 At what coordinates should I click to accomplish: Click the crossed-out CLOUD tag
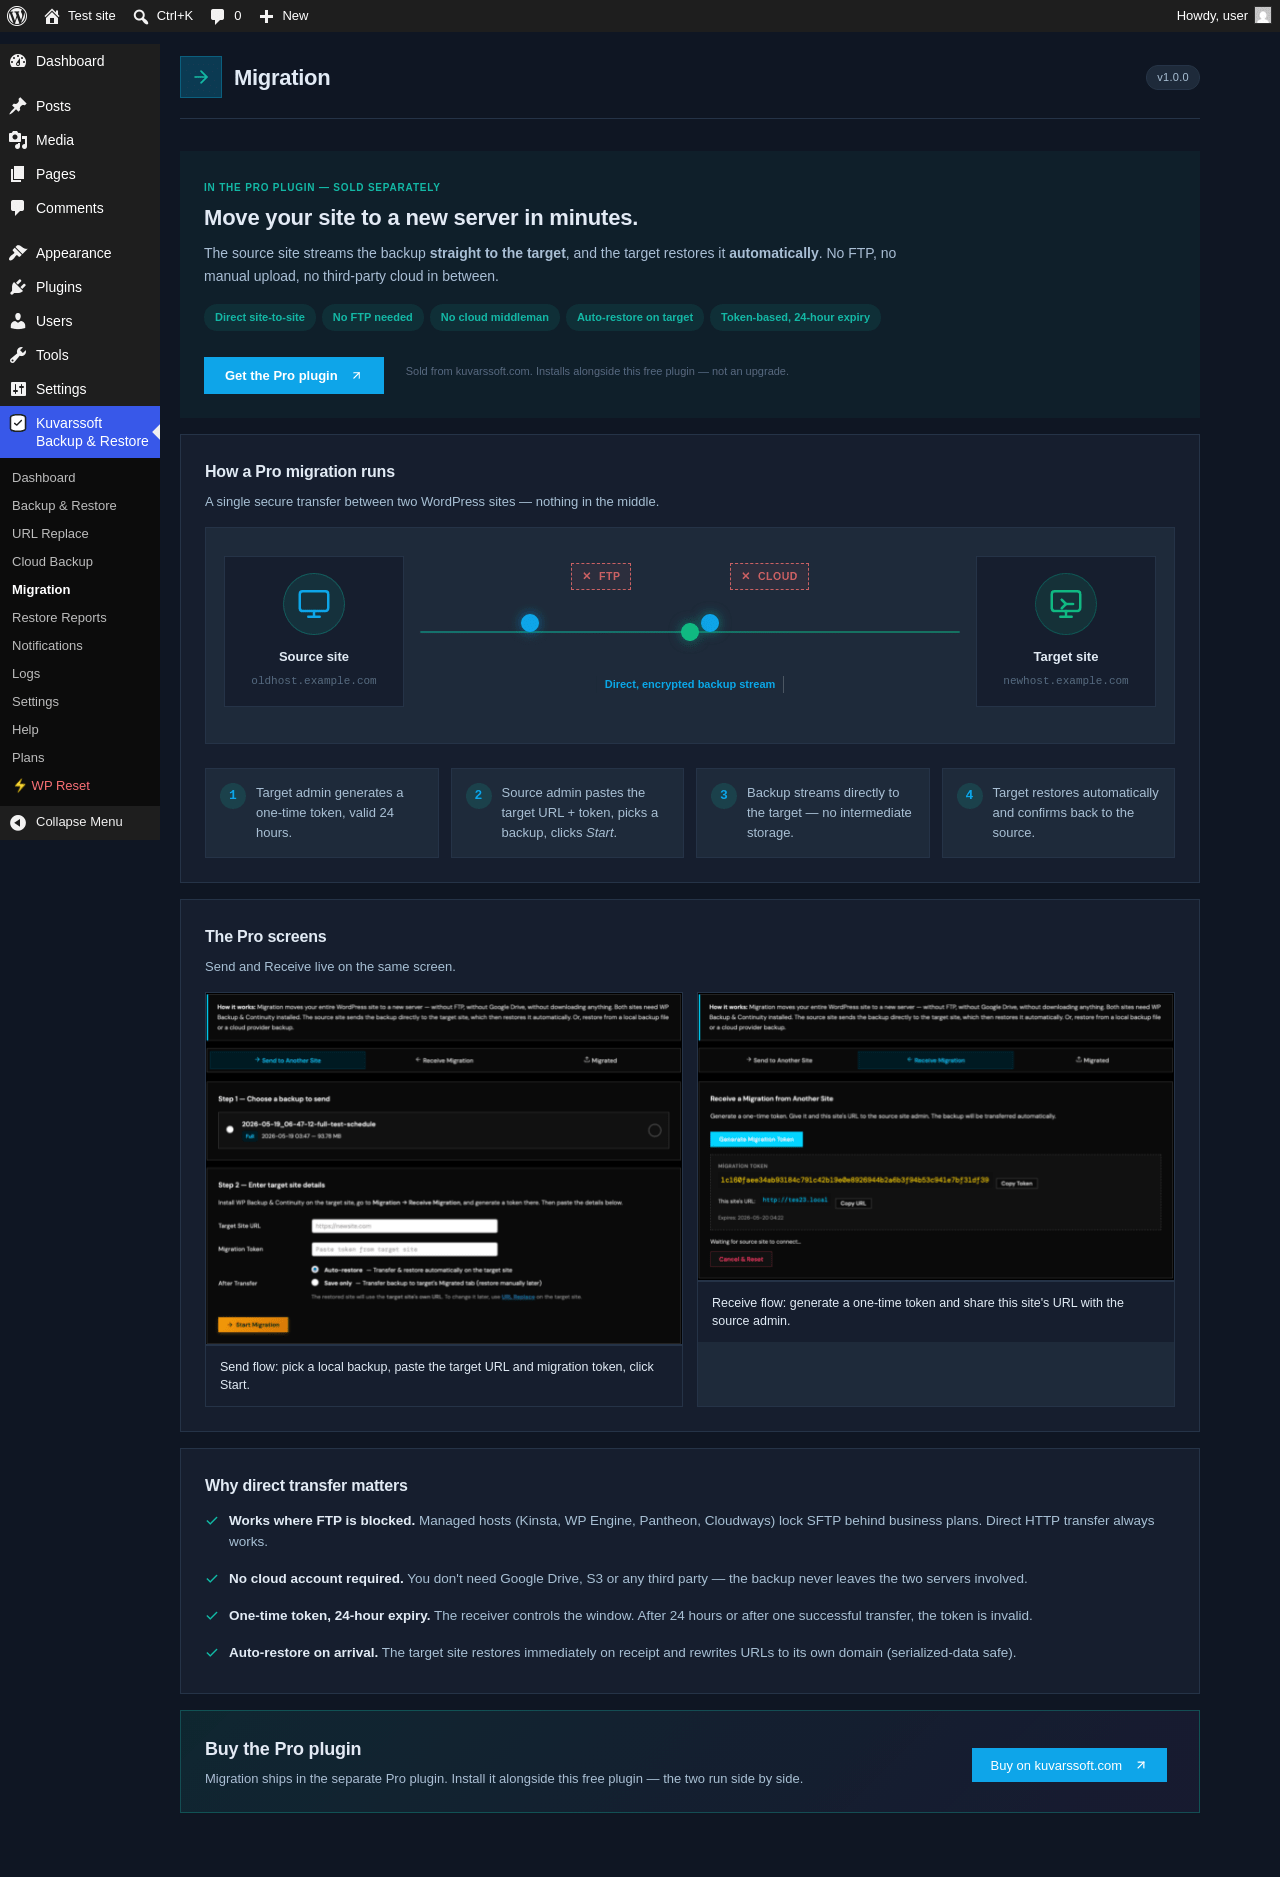click(x=769, y=576)
